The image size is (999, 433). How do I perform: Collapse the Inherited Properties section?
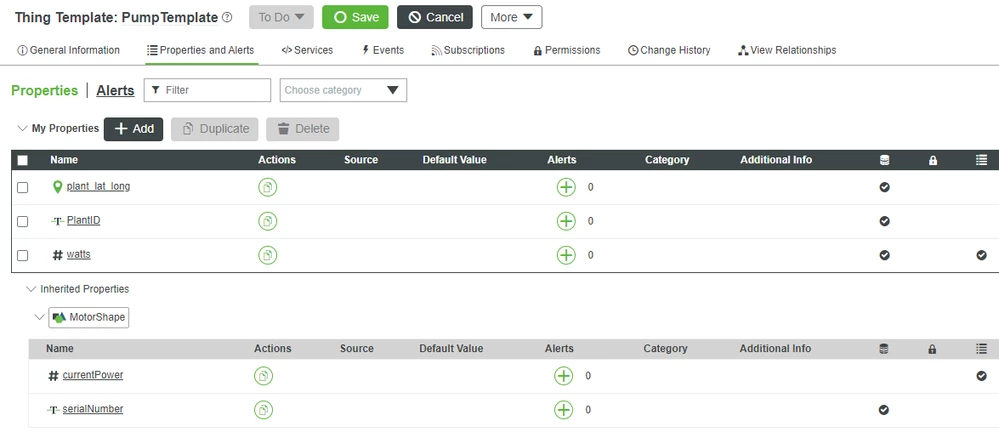pyautogui.click(x=31, y=289)
